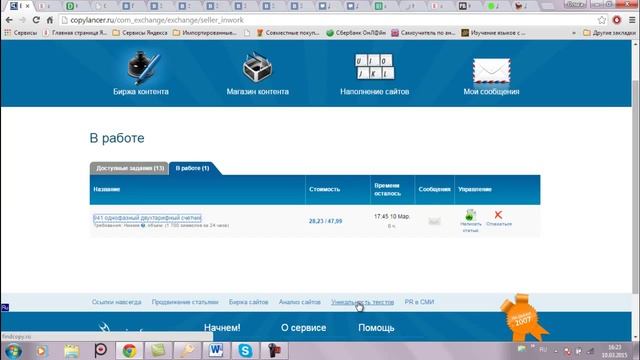The image size is (640, 360).
Task: Click the RU language indicator in tray
Action: [x=543, y=350]
